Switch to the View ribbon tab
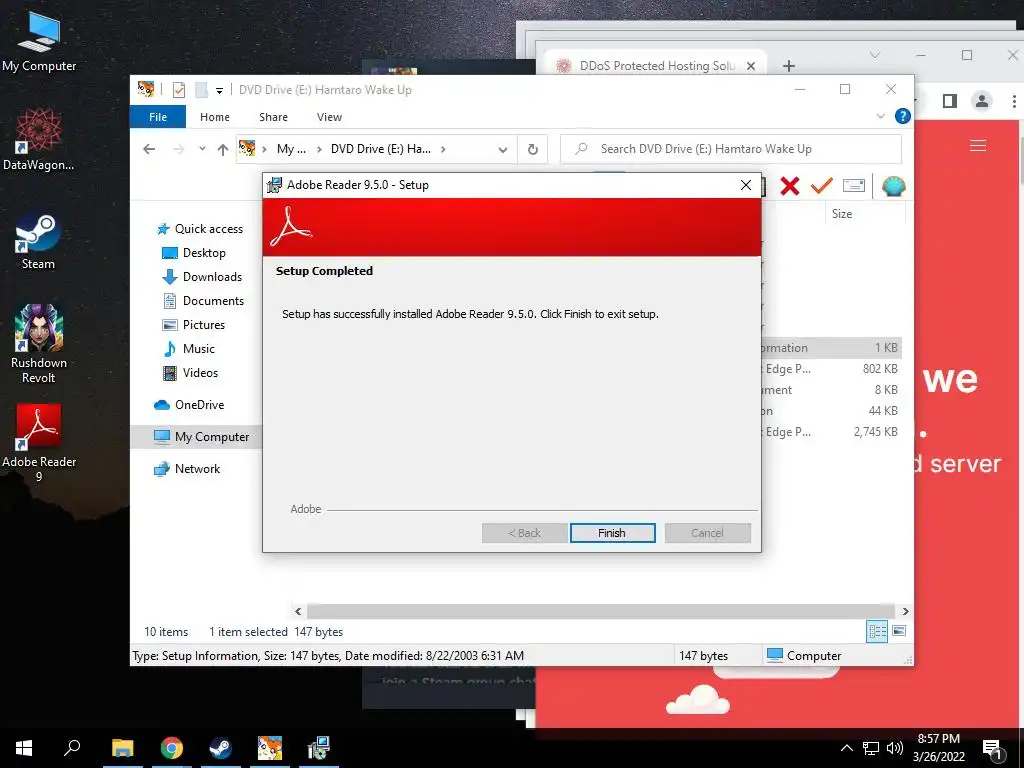Image resolution: width=1024 pixels, height=768 pixels. coord(329,117)
